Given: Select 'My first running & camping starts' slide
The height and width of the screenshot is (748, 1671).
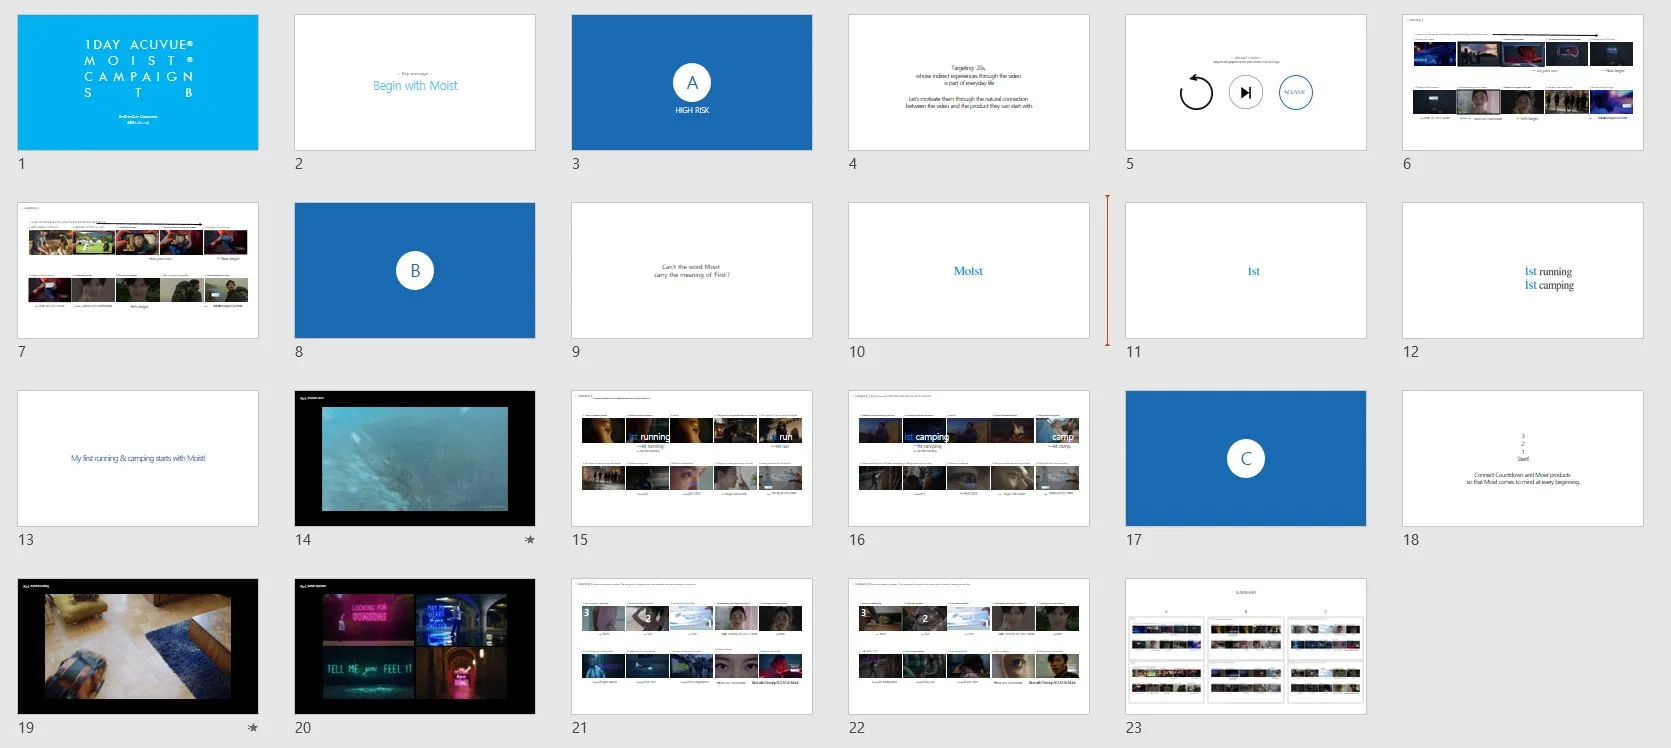Looking at the screenshot, I should [138, 459].
